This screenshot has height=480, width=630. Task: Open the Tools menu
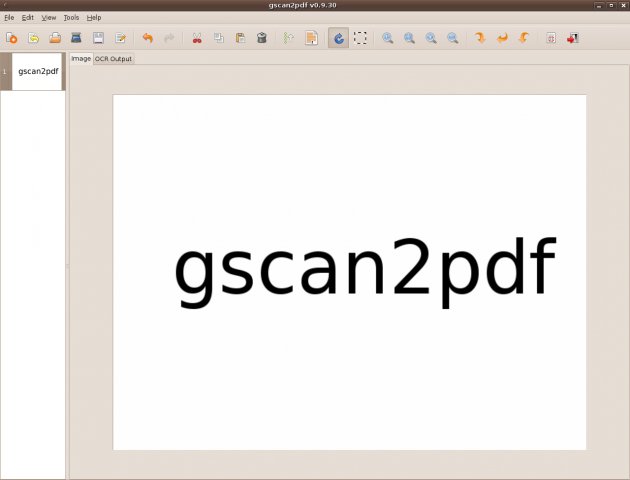coord(71,18)
